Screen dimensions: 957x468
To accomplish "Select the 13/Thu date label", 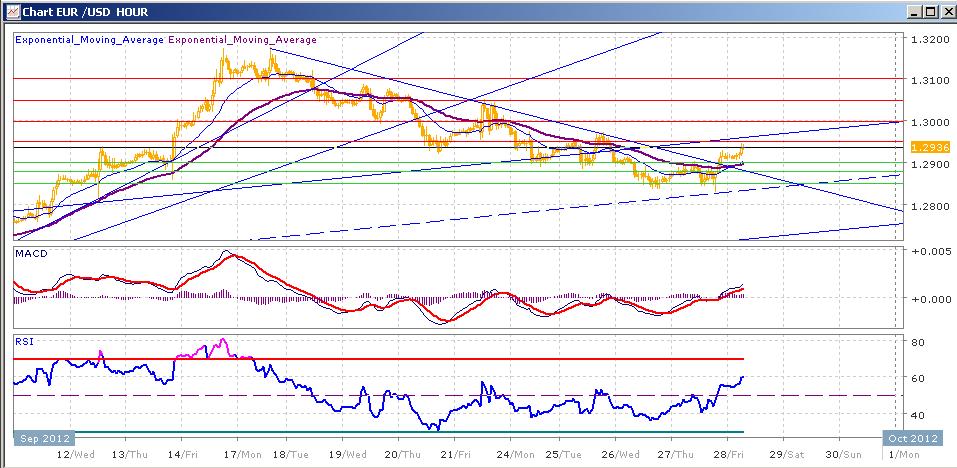I will pos(131,455).
